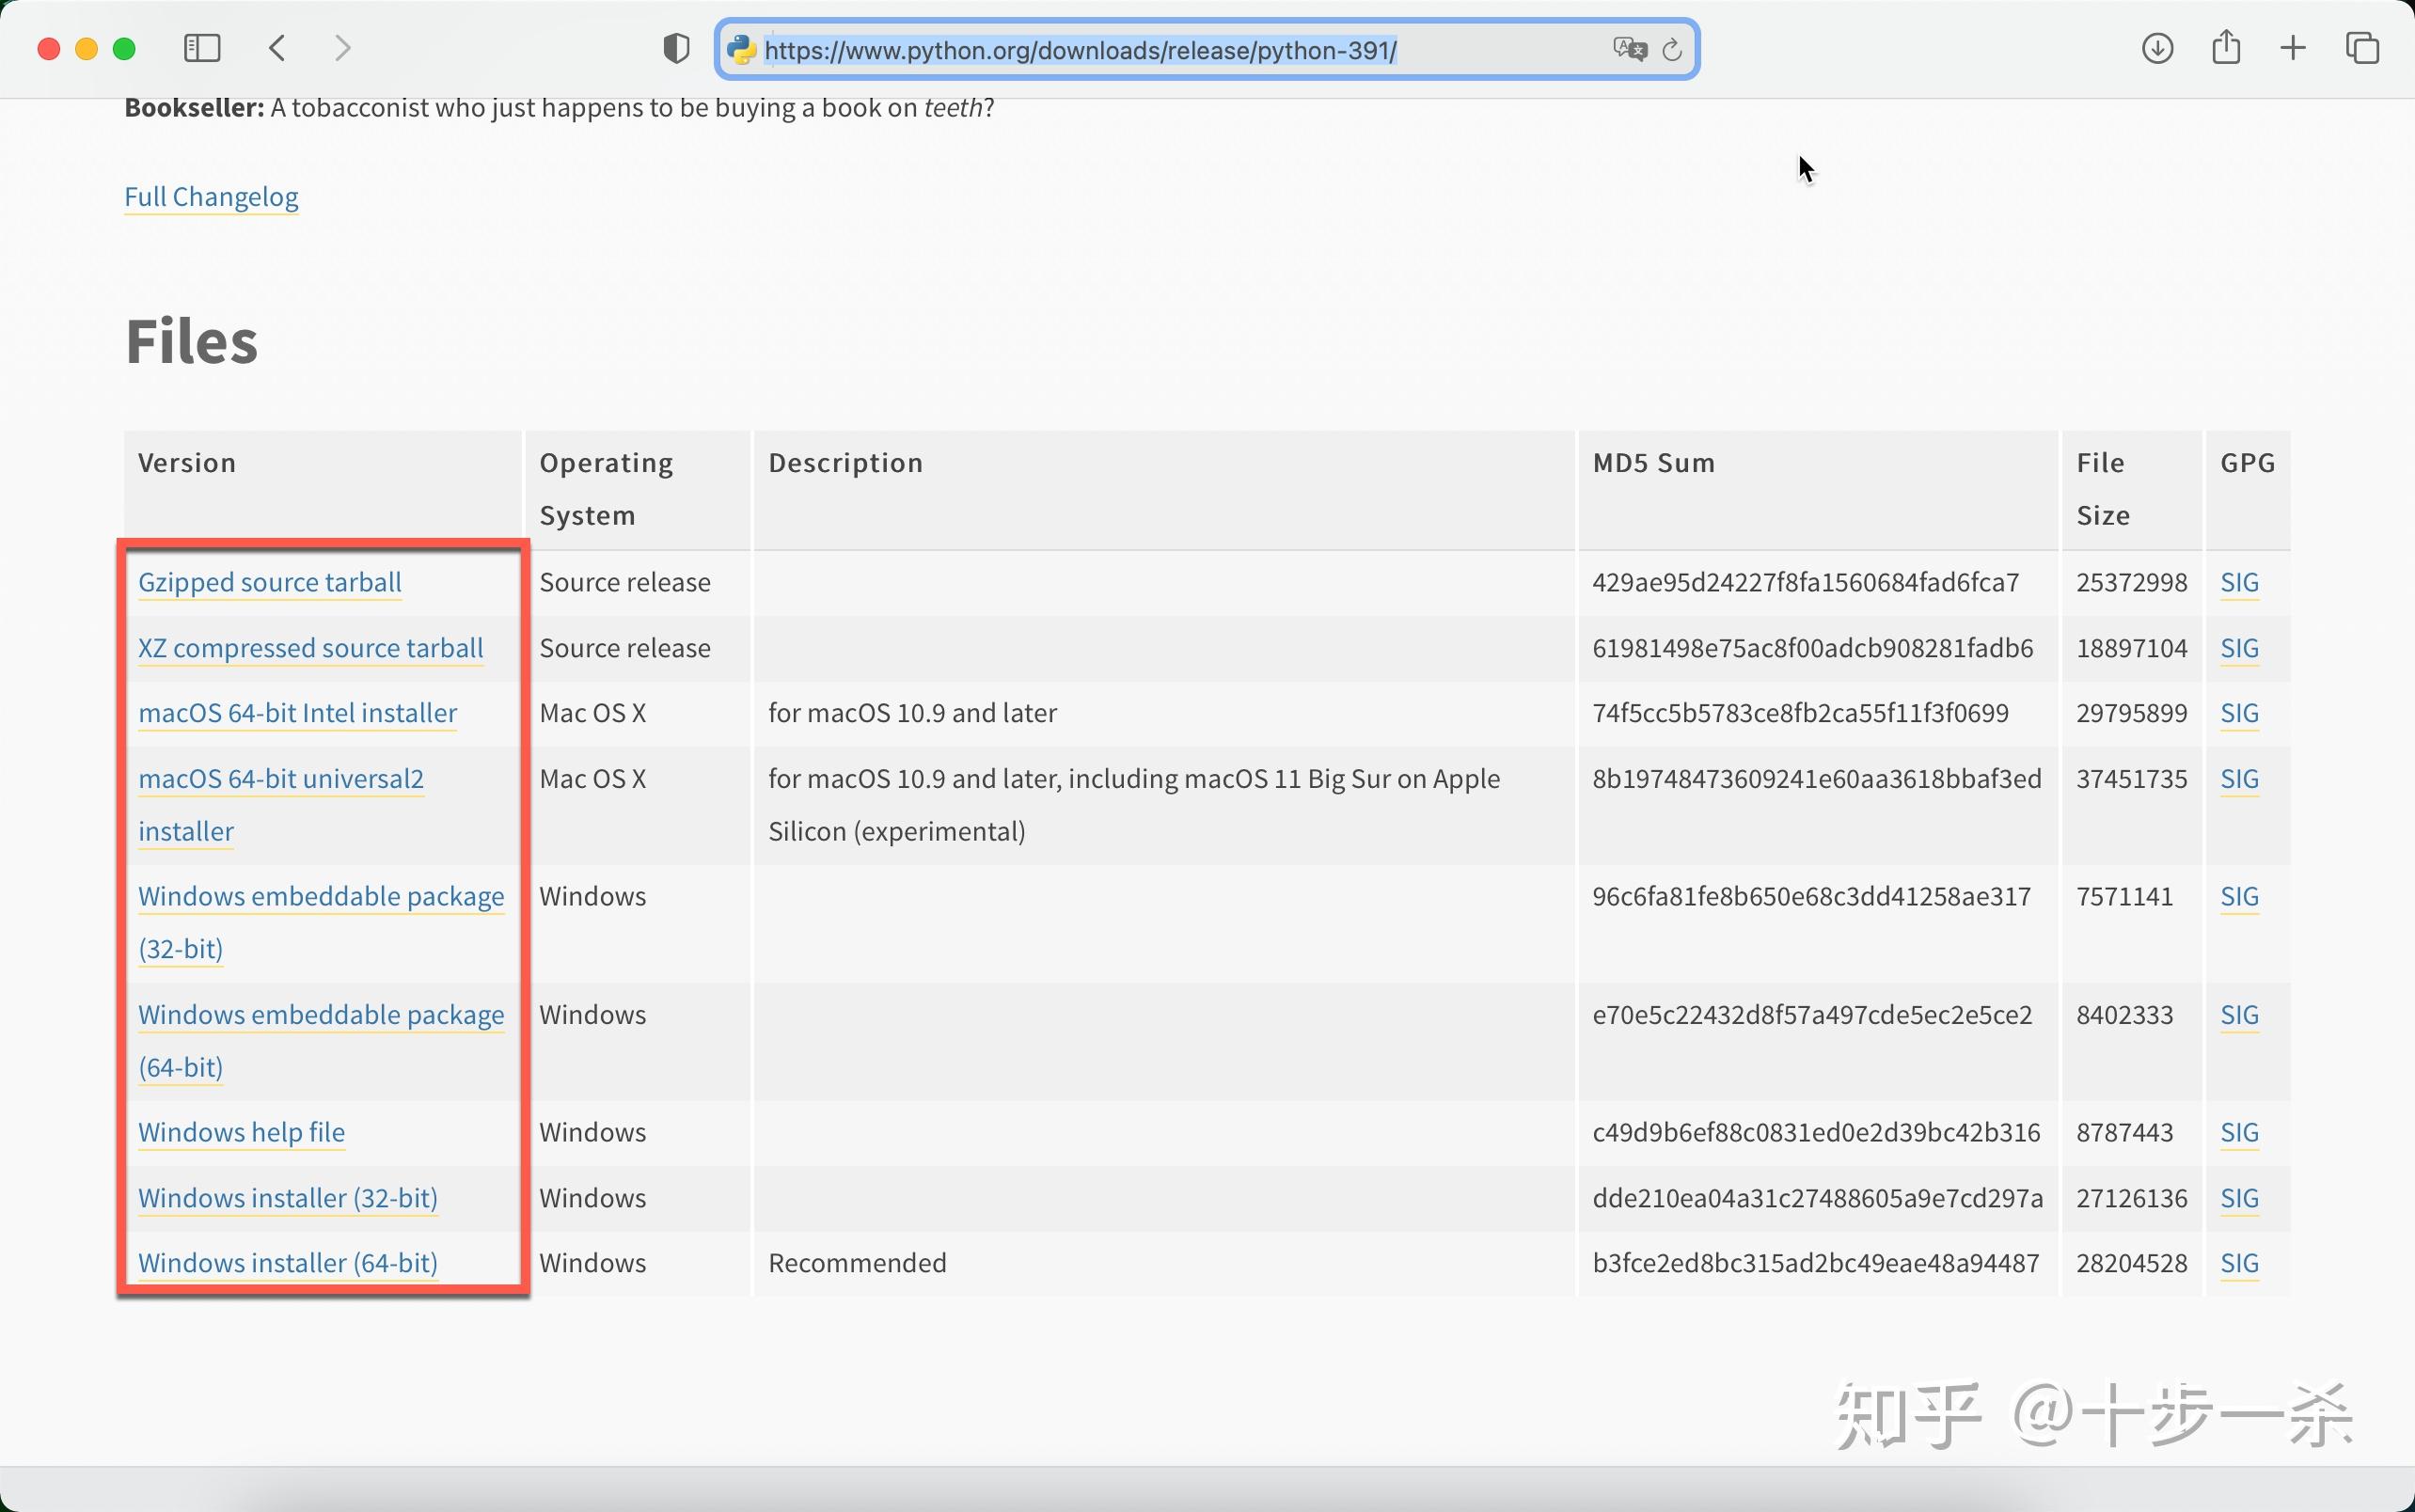Toggle the Safari sidebar icon
2415x1512 pixels.
click(x=202, y=48)
